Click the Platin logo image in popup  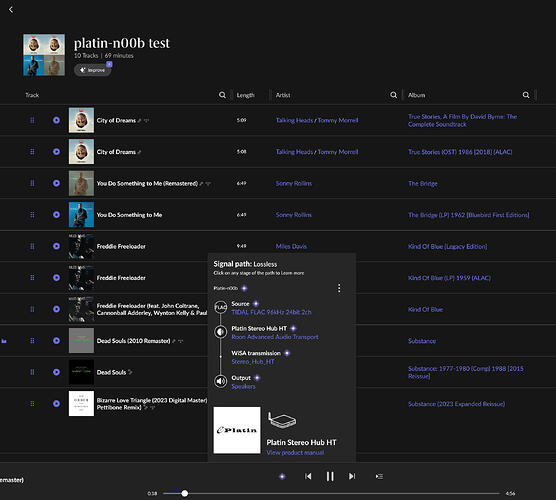click(237, 430)
